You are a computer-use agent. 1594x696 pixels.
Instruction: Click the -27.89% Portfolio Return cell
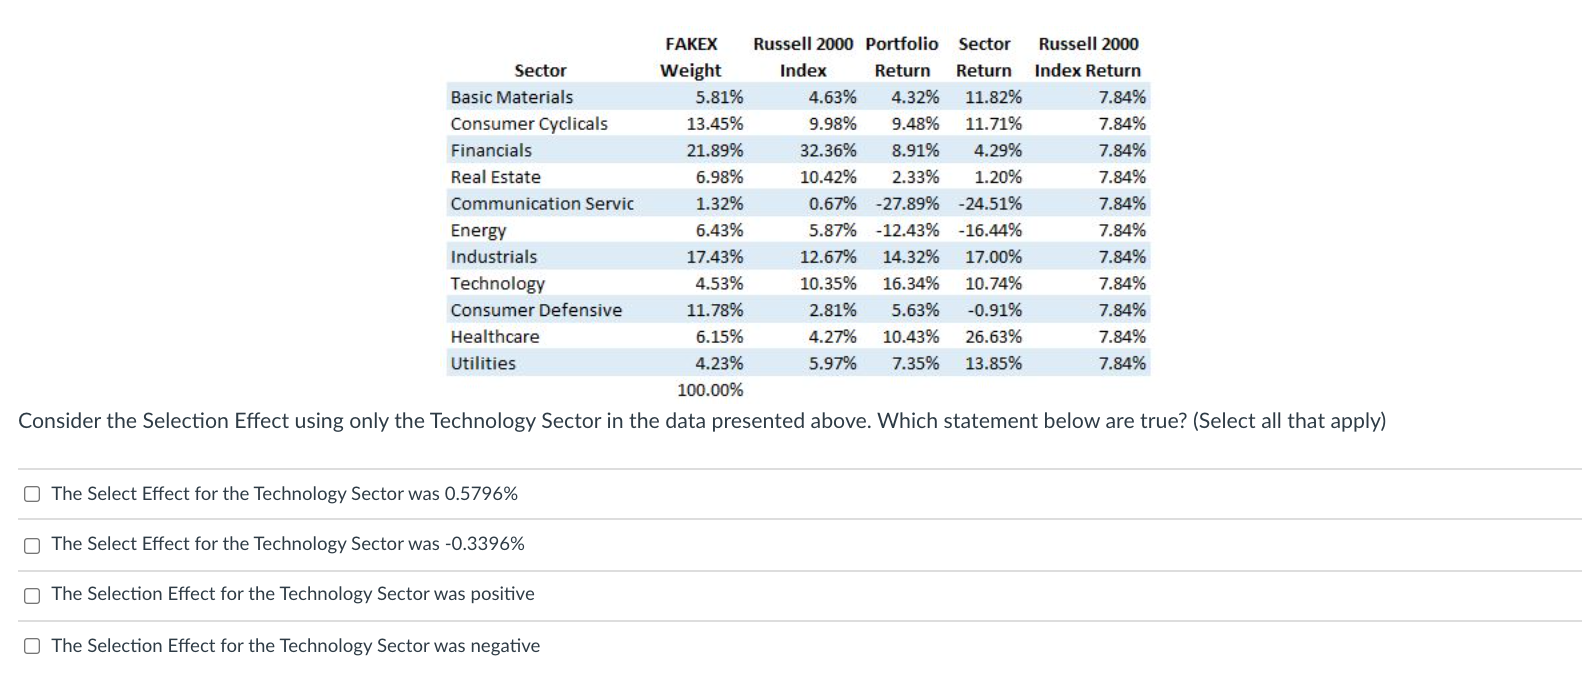909,203
